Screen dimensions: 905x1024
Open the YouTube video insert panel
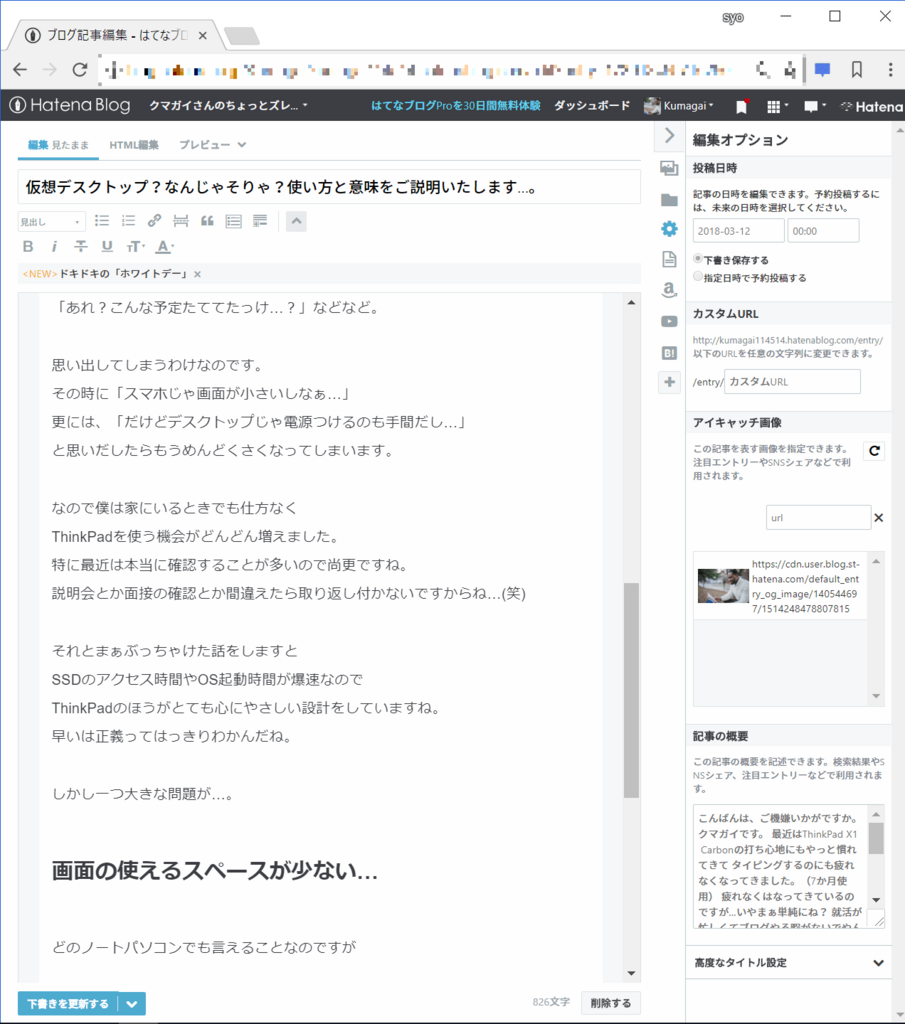point(669,321)
